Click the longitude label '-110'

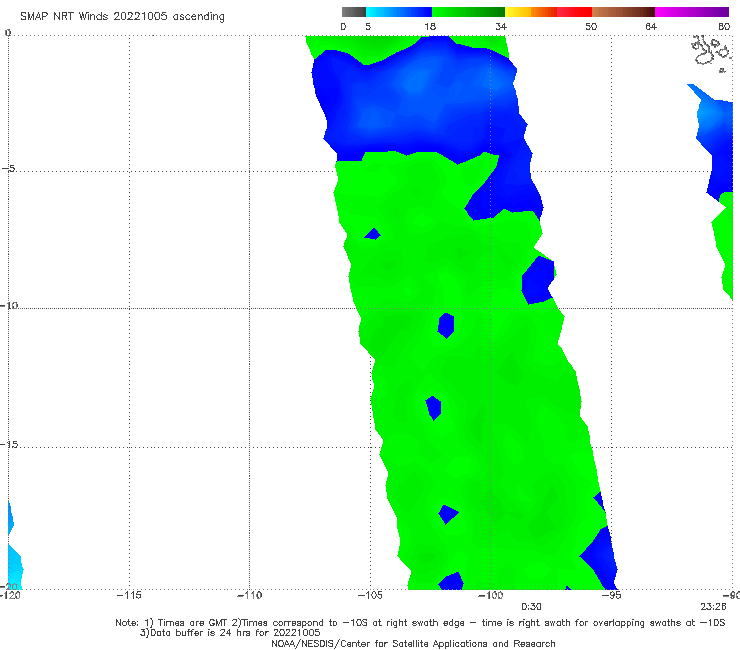(249, 595)
